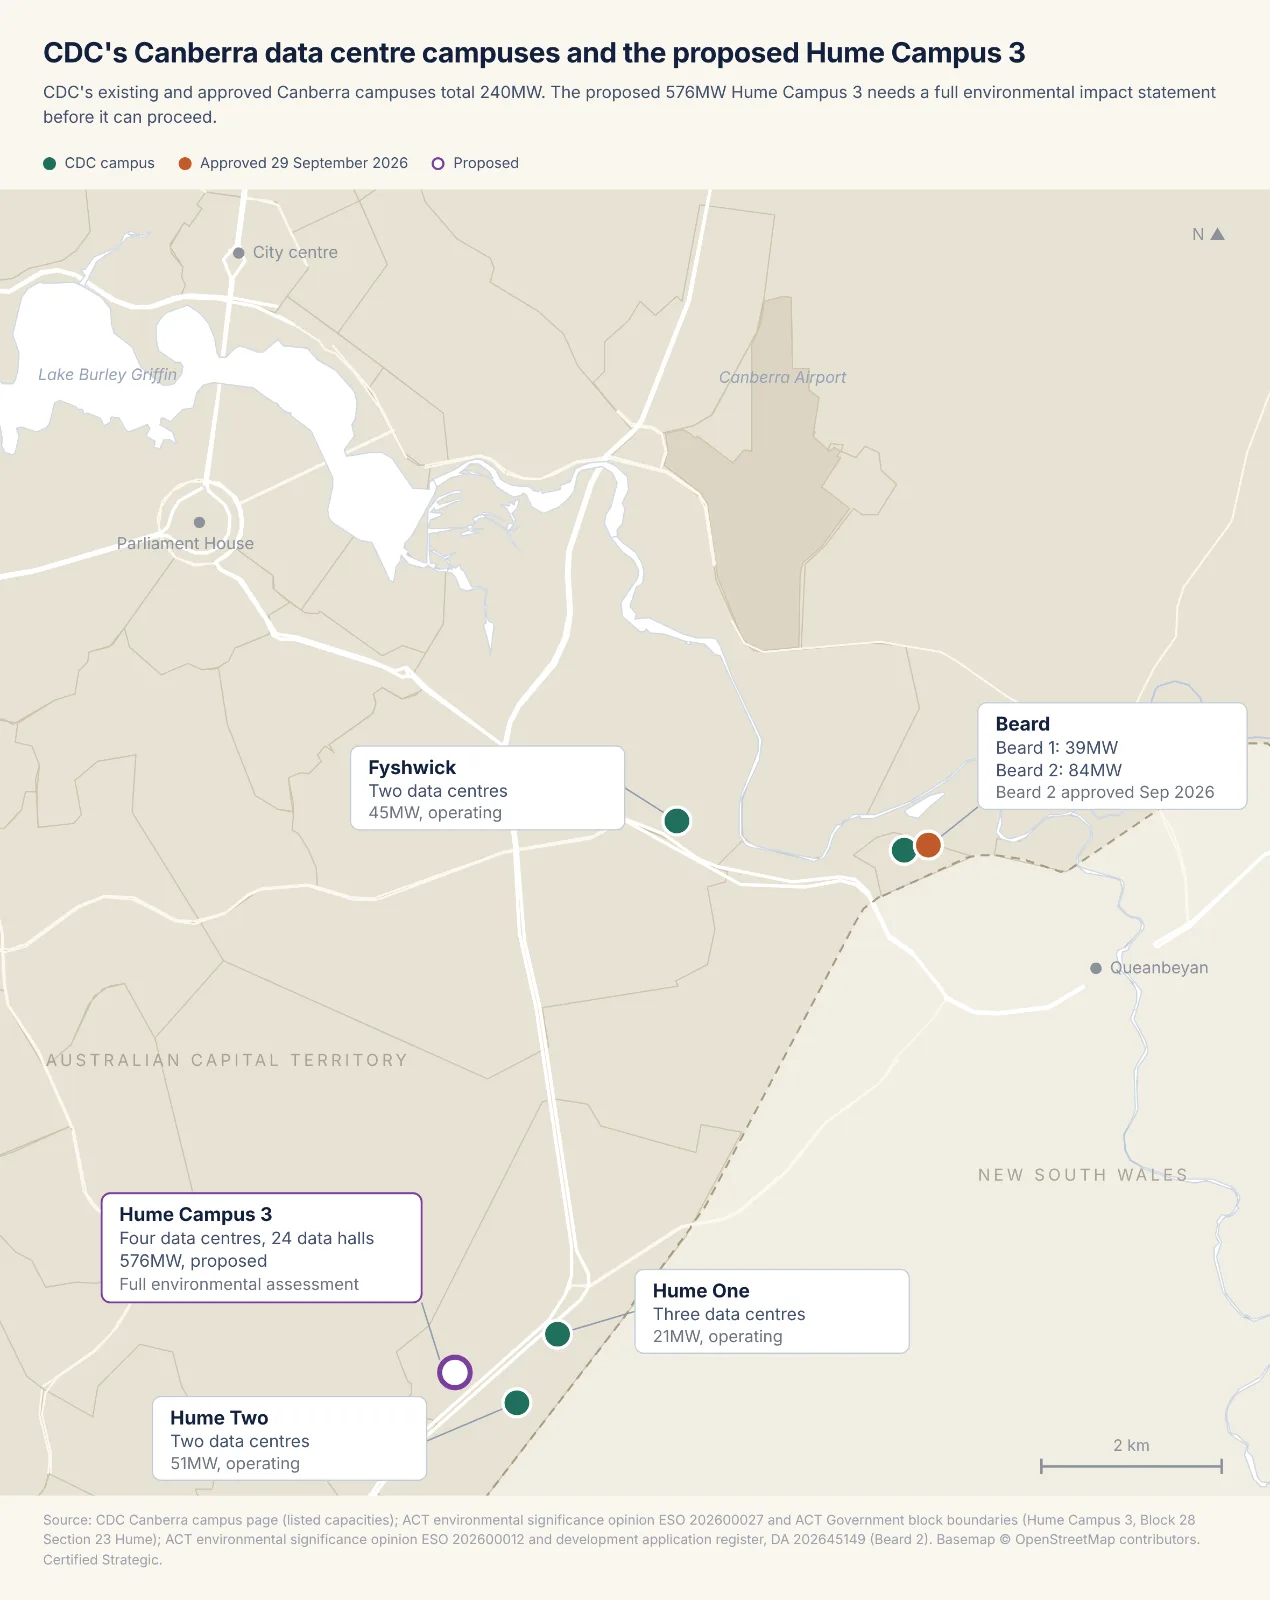The height and width of the screenshot is (1600, 1270).
Task: Click the Hume One card heading
Action: coord(701,1291)
